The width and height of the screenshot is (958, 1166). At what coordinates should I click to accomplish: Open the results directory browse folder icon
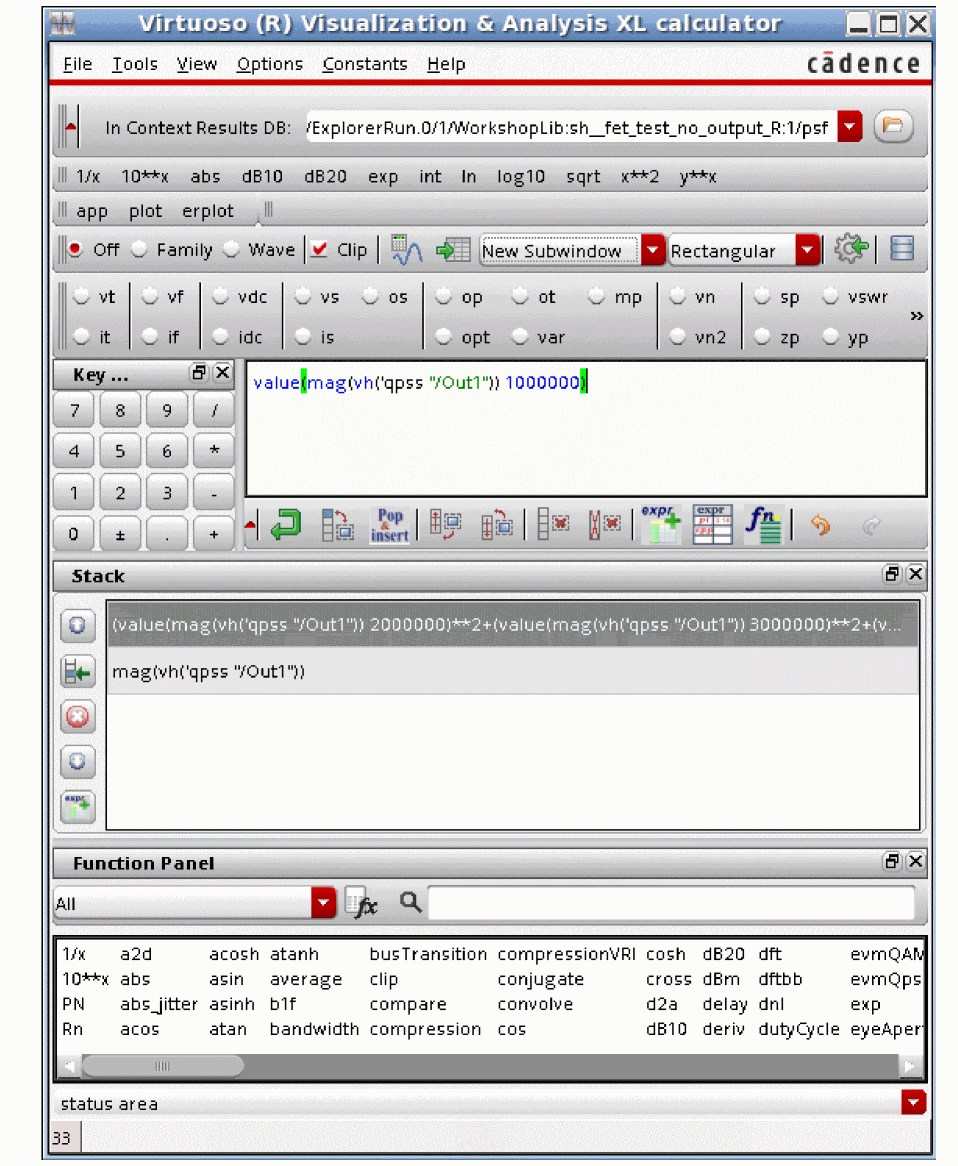pyautogui.click(x=893, y=127)
